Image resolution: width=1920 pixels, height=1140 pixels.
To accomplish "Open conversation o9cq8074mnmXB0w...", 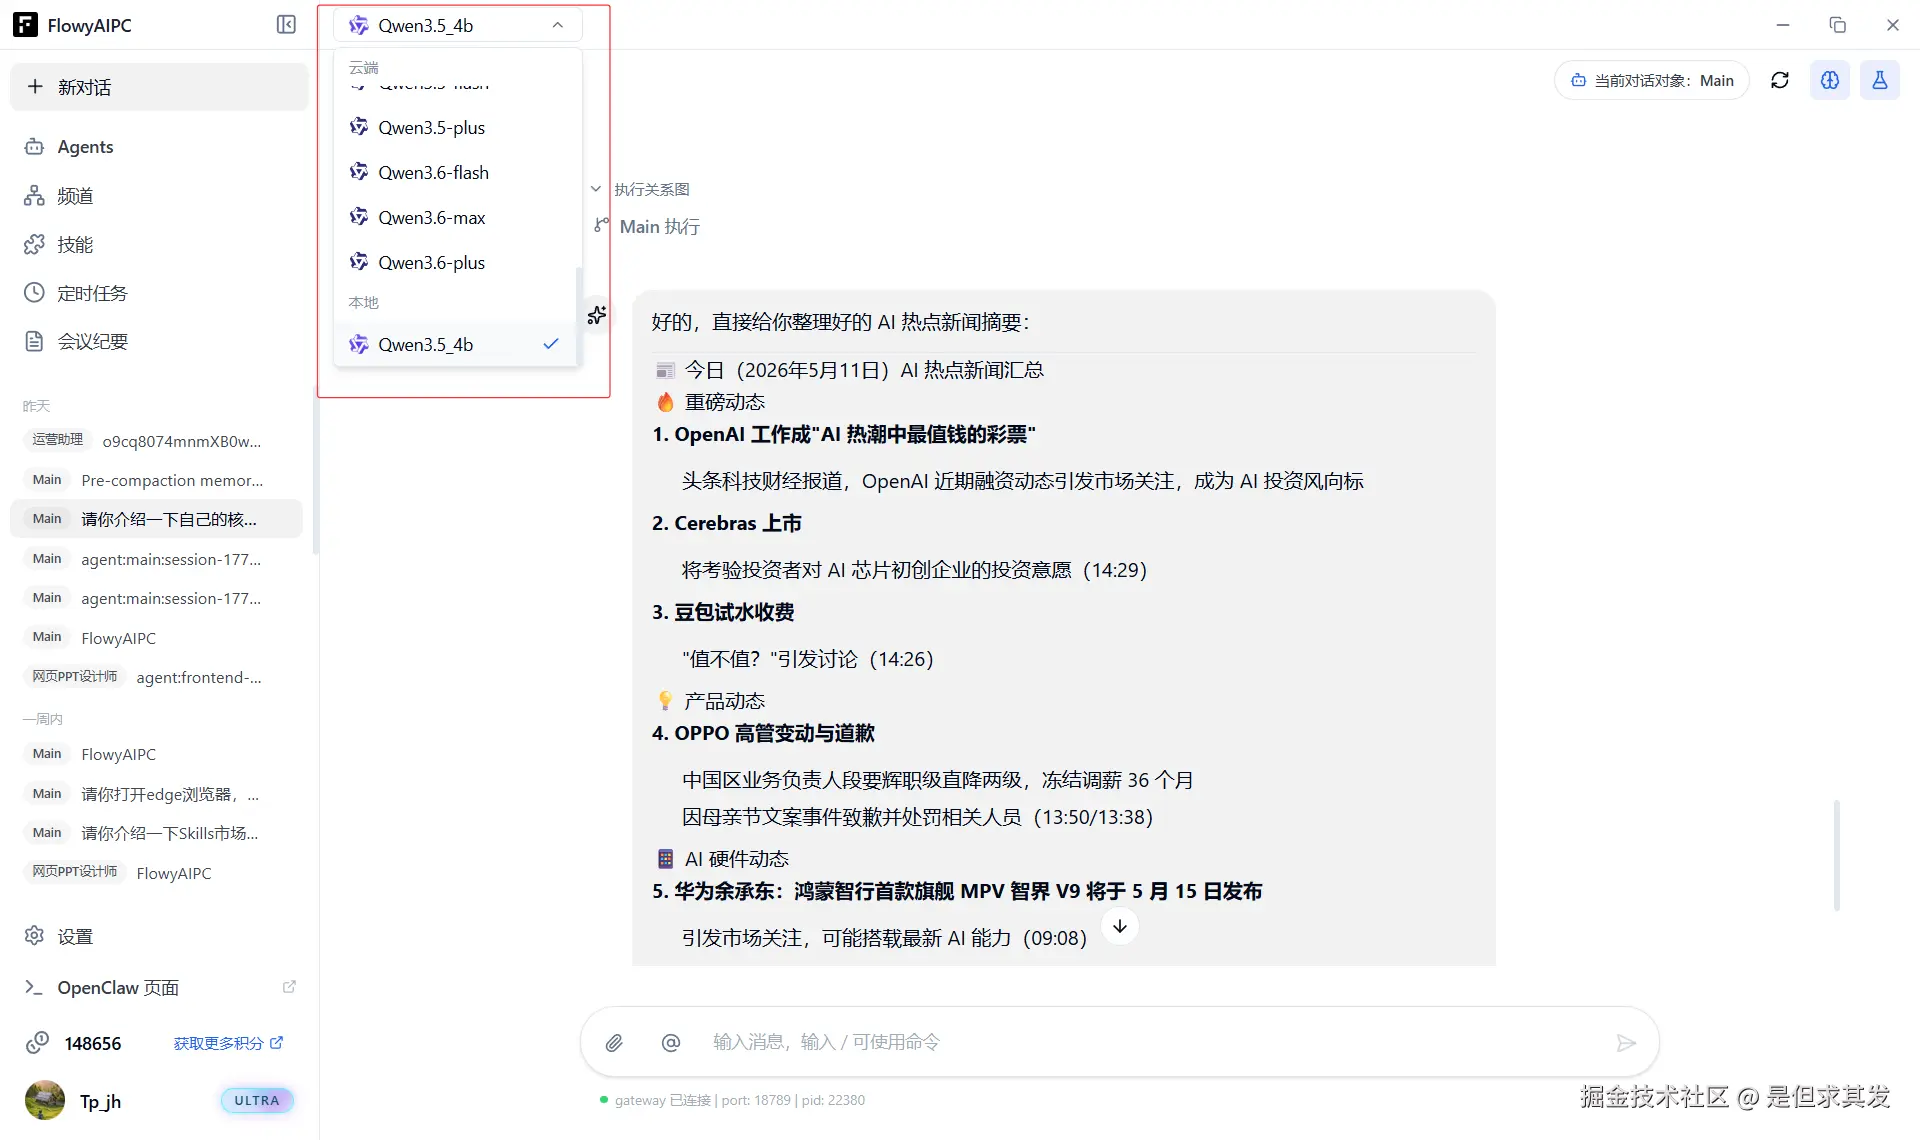I will 156,441.
